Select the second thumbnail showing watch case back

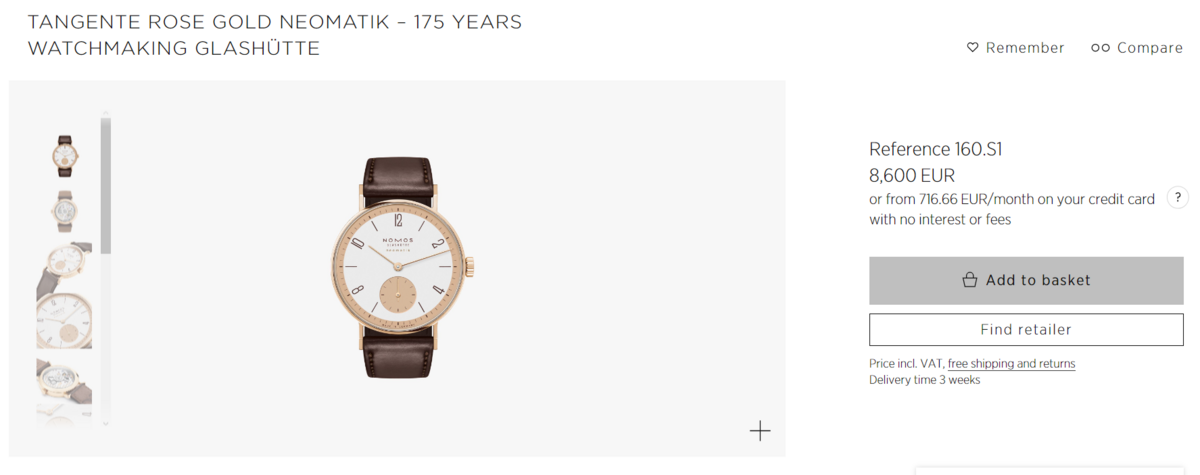click(65, 211)
